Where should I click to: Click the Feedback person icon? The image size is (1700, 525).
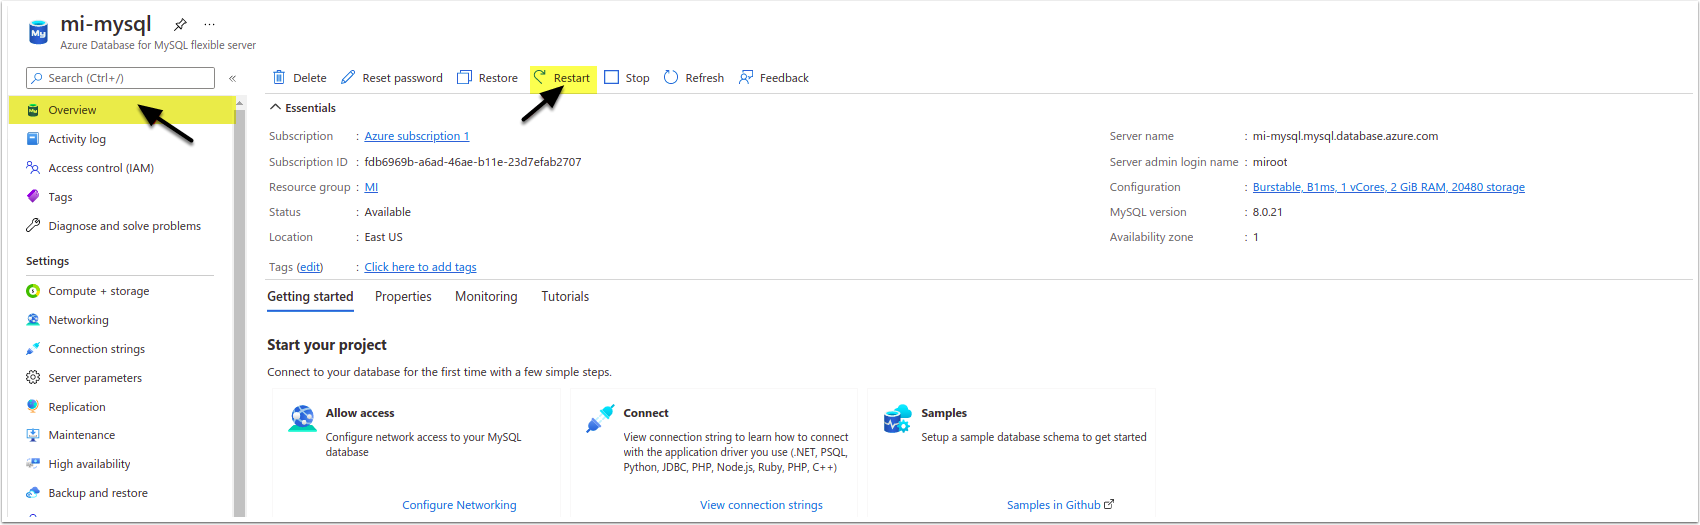pos(746,77)
